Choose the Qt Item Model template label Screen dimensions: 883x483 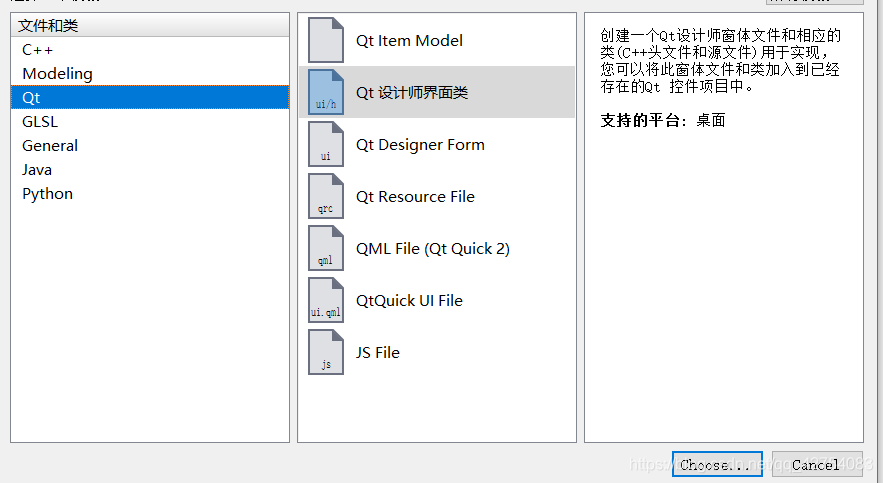coord(409,41)
